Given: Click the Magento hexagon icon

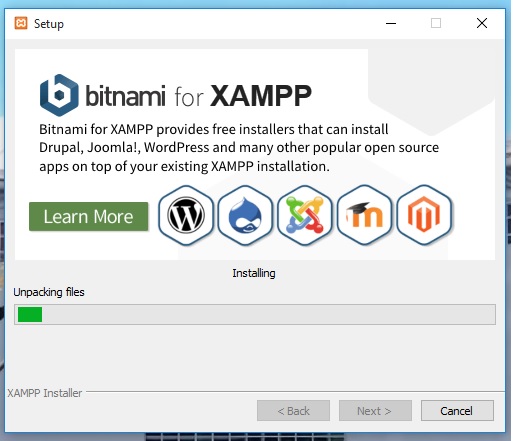Looking at the screenshot, I should pos(424,215).
